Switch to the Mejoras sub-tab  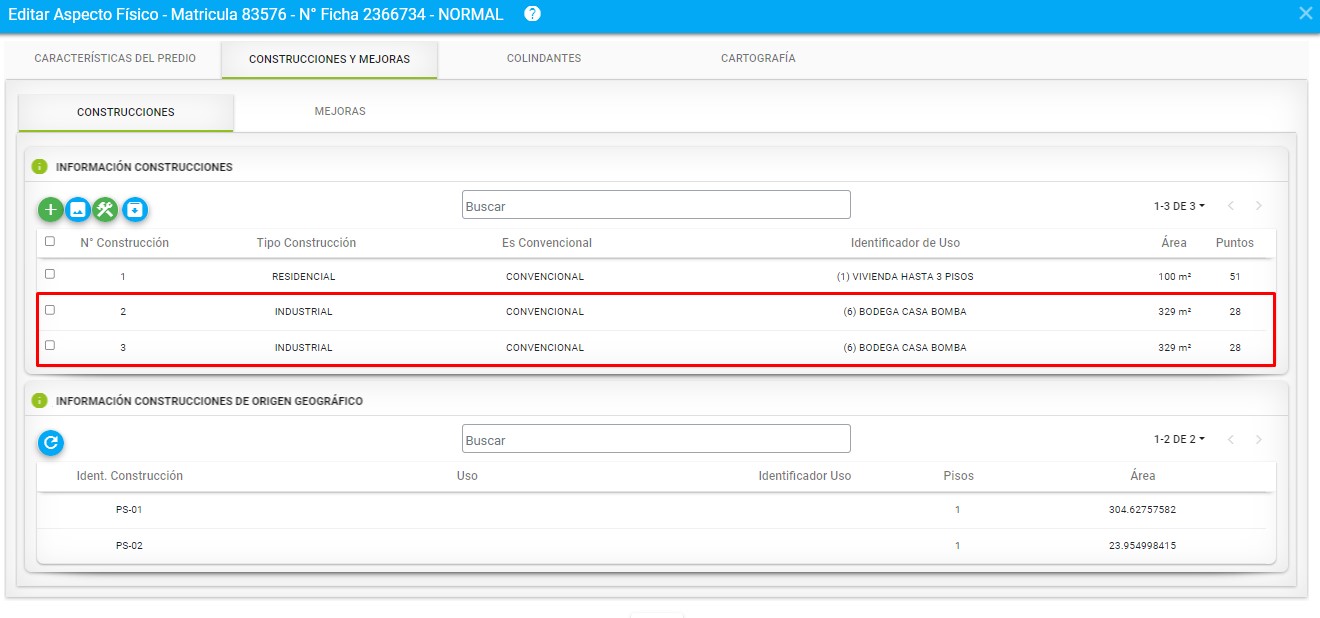(x=340, y=112)
